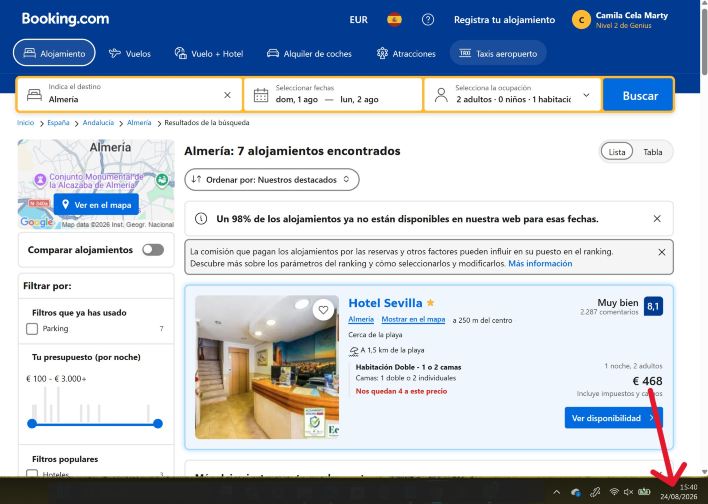This screenshot has width=708, height=504.
Task: Open Más información link
Action: click(540, 263)
